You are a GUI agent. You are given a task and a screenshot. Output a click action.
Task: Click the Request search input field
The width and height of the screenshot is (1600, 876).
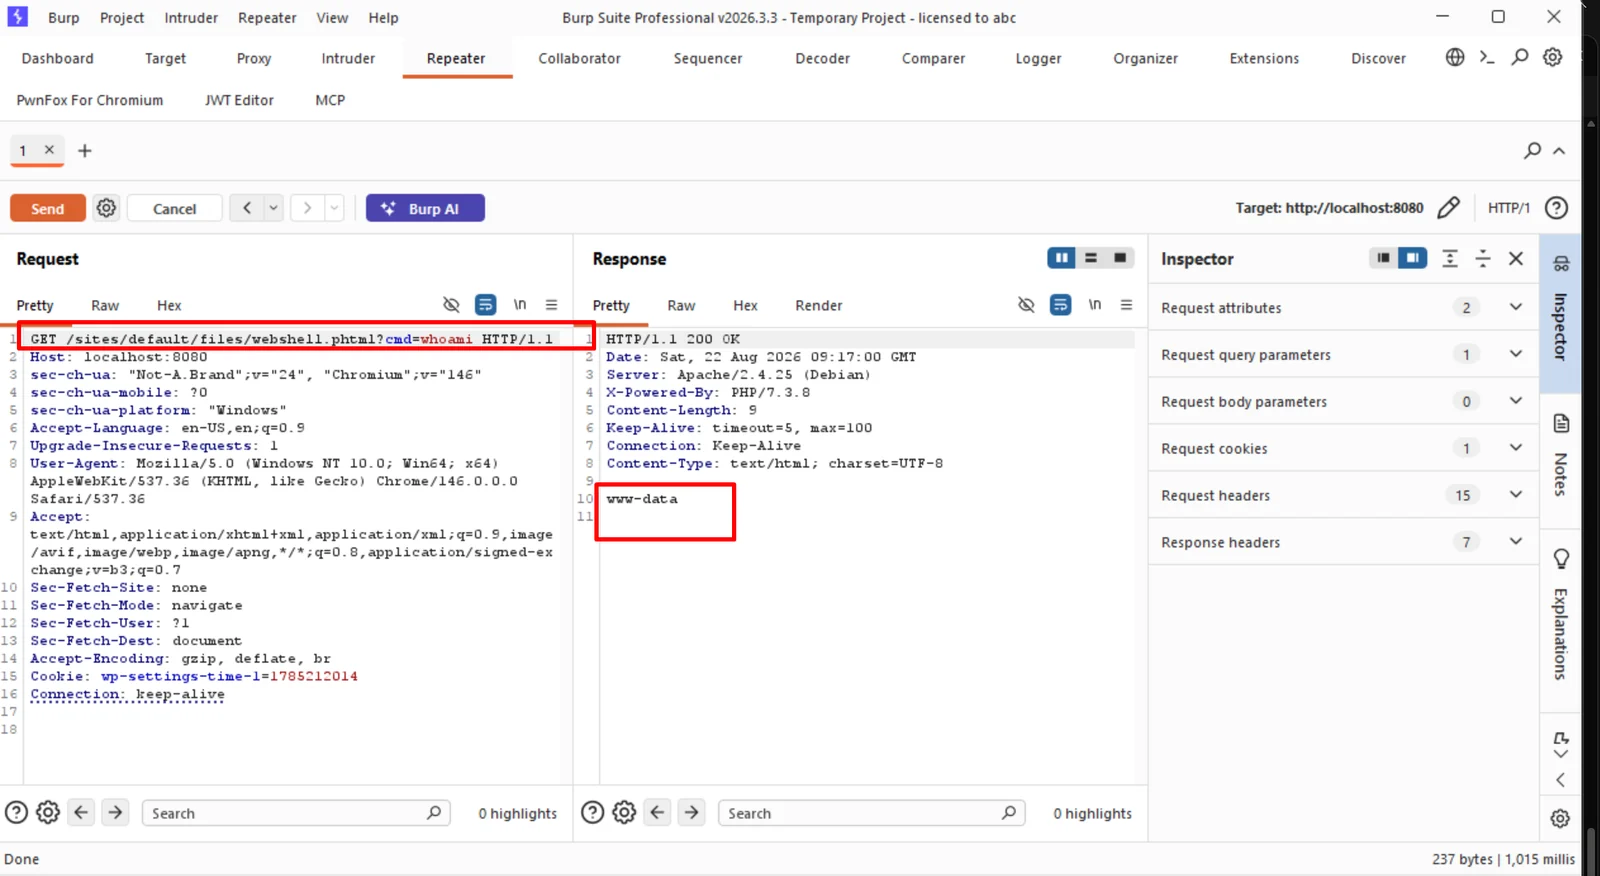[296, 813]
